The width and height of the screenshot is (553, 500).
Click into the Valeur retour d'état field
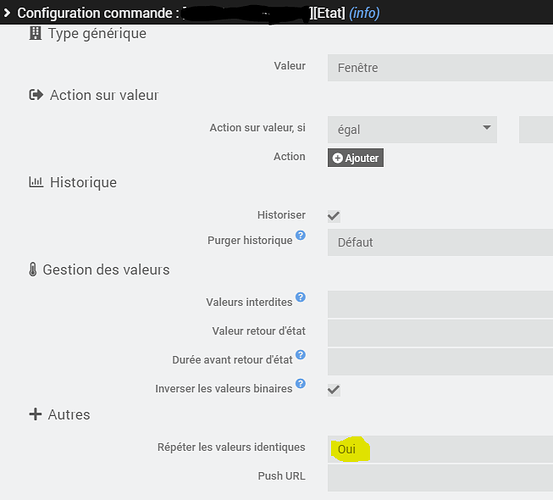pyautogui.click(x=440, y=333)
